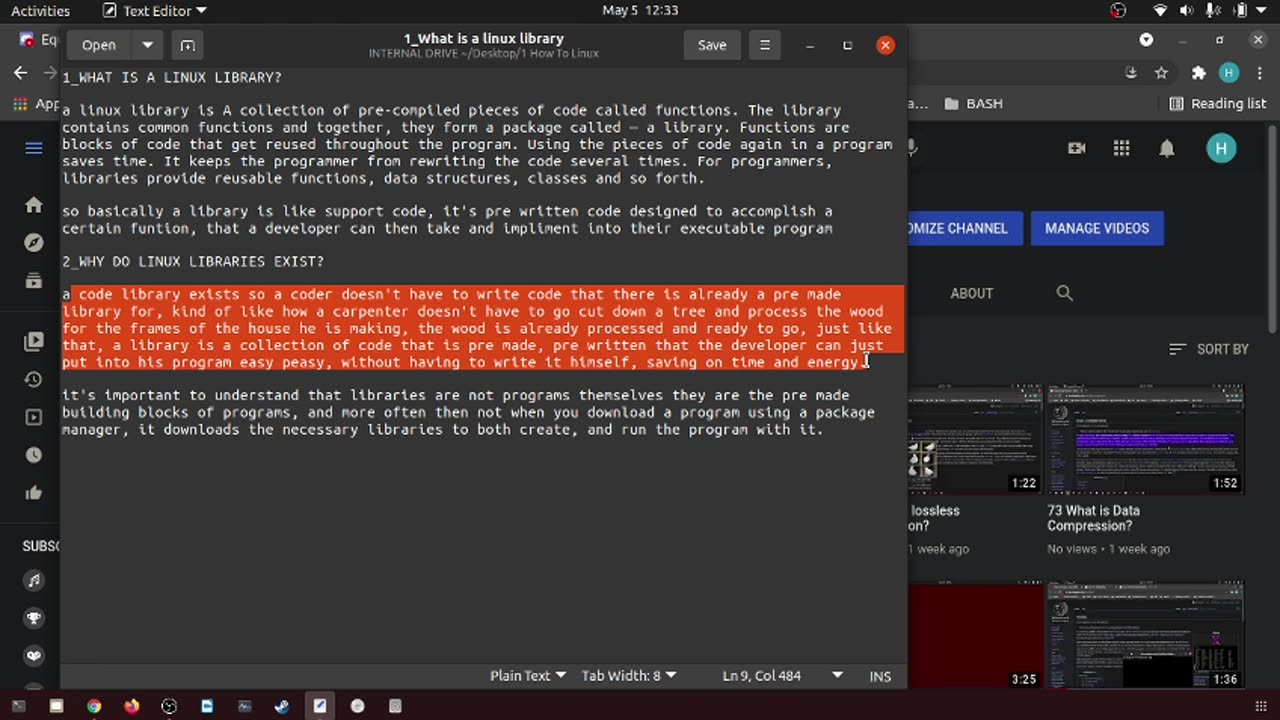Open the Explore compass icon
This screenshot has width=1280, height=720.
coord(33,242)
